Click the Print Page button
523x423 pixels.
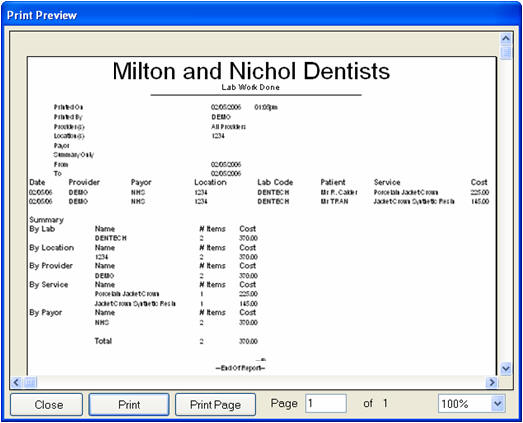(x=215, y=405)
